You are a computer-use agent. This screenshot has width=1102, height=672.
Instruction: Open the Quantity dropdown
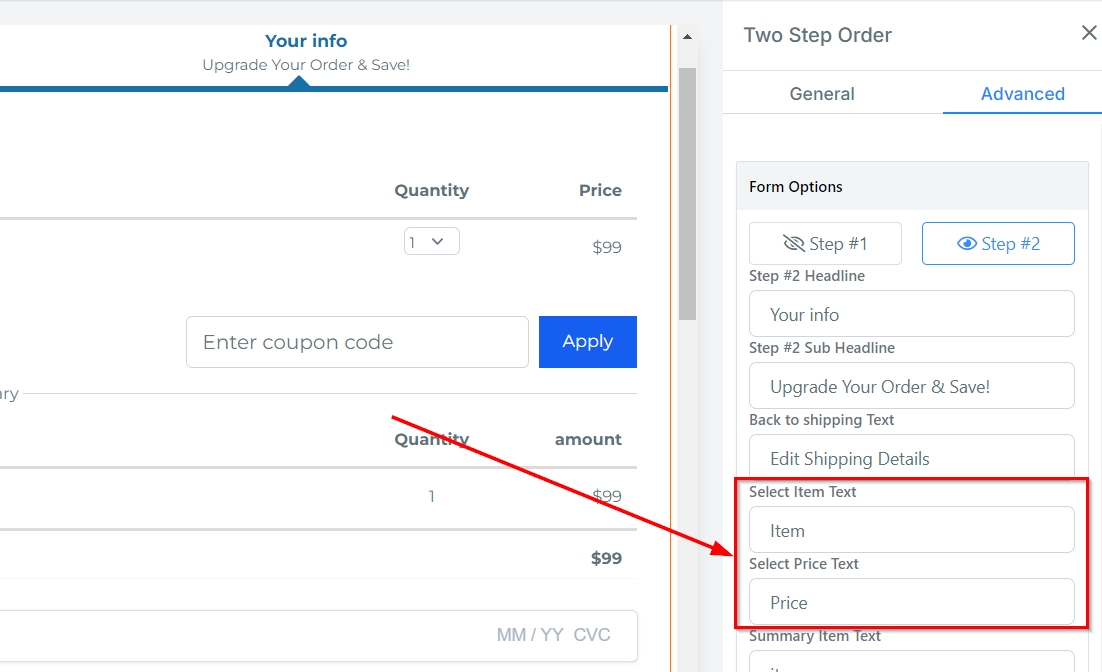click(431, 242)
